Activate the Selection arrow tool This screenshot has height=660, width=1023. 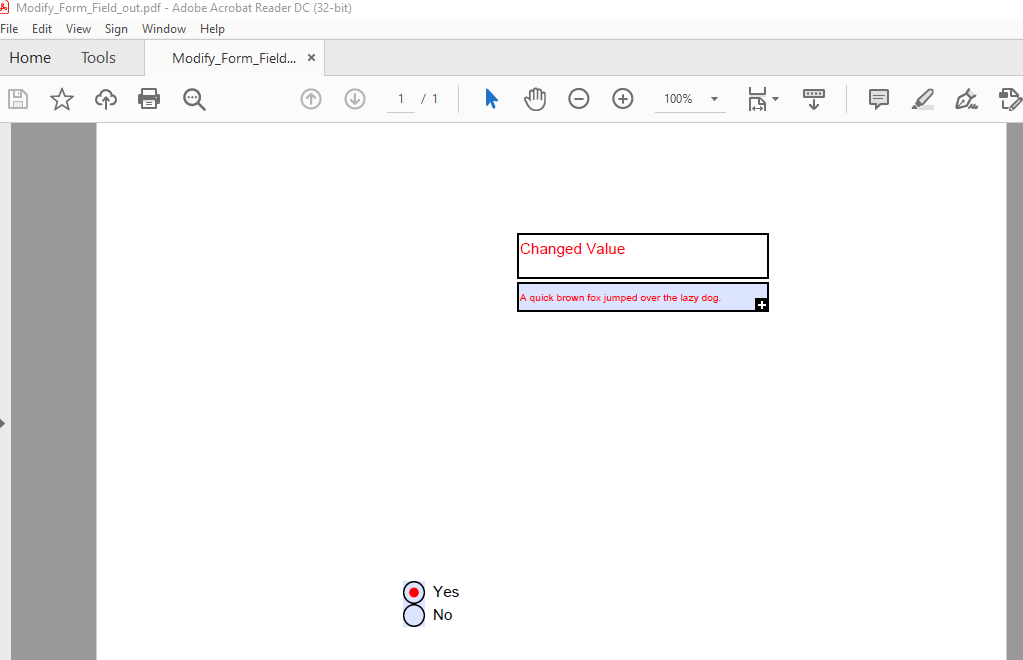point(489,98)
